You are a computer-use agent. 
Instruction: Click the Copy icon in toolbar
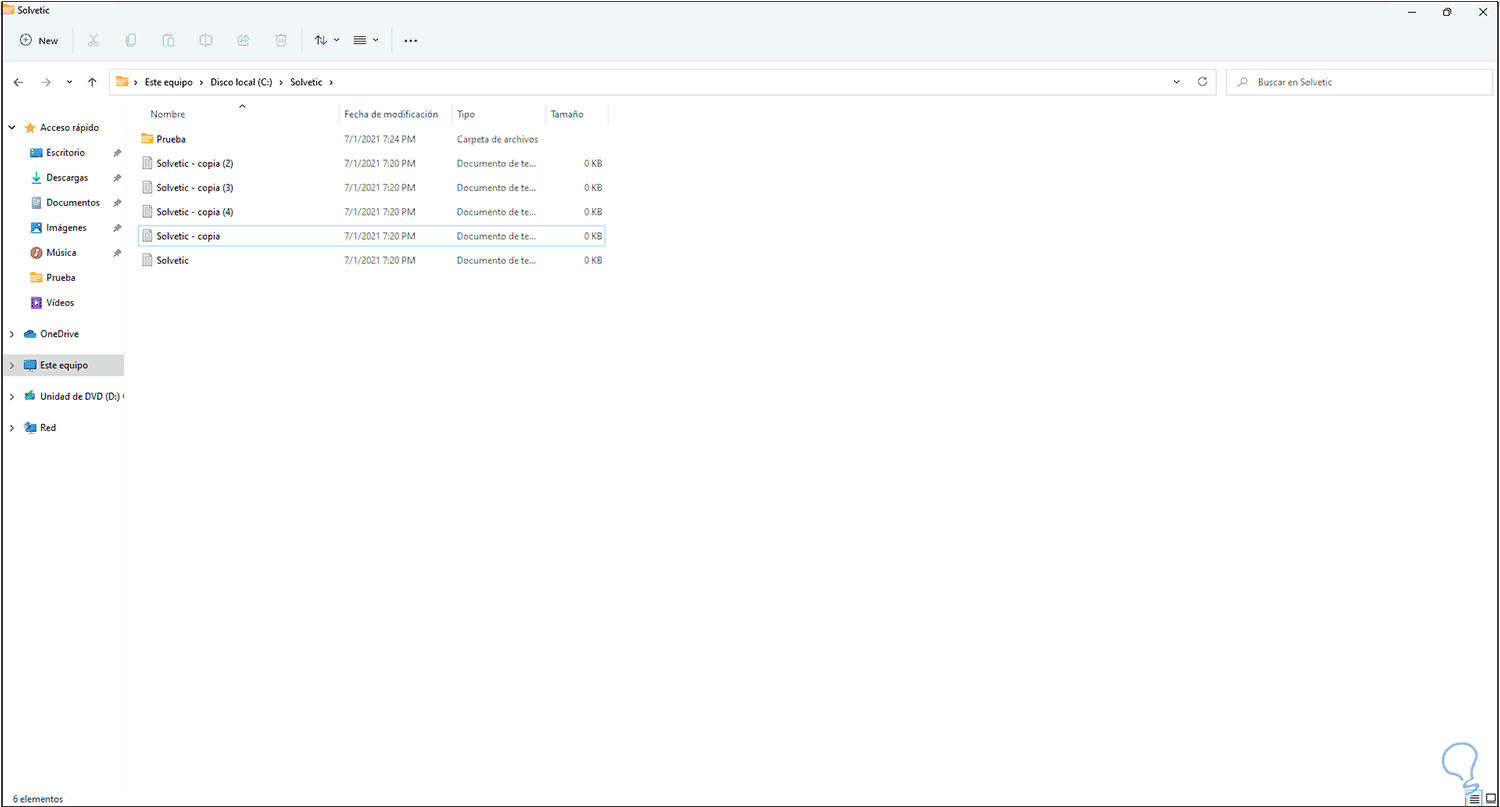pos(131,40)
